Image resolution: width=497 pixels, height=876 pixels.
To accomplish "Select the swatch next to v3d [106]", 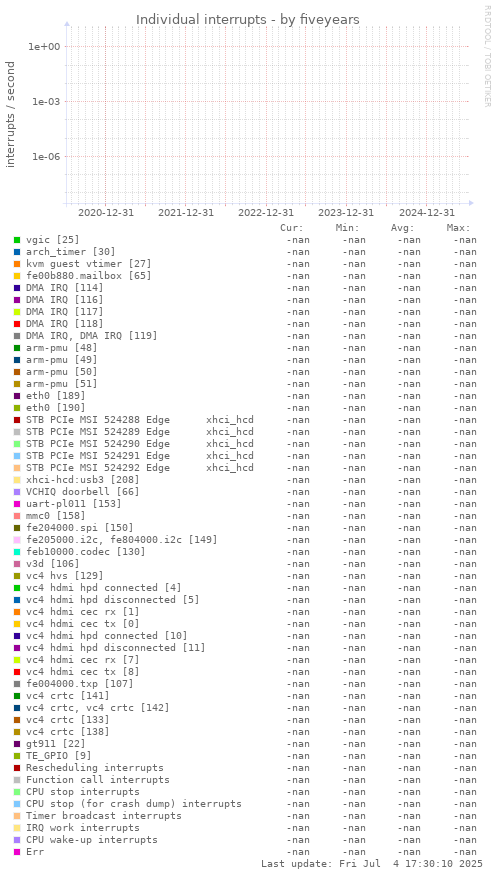I will pos(17,564).
